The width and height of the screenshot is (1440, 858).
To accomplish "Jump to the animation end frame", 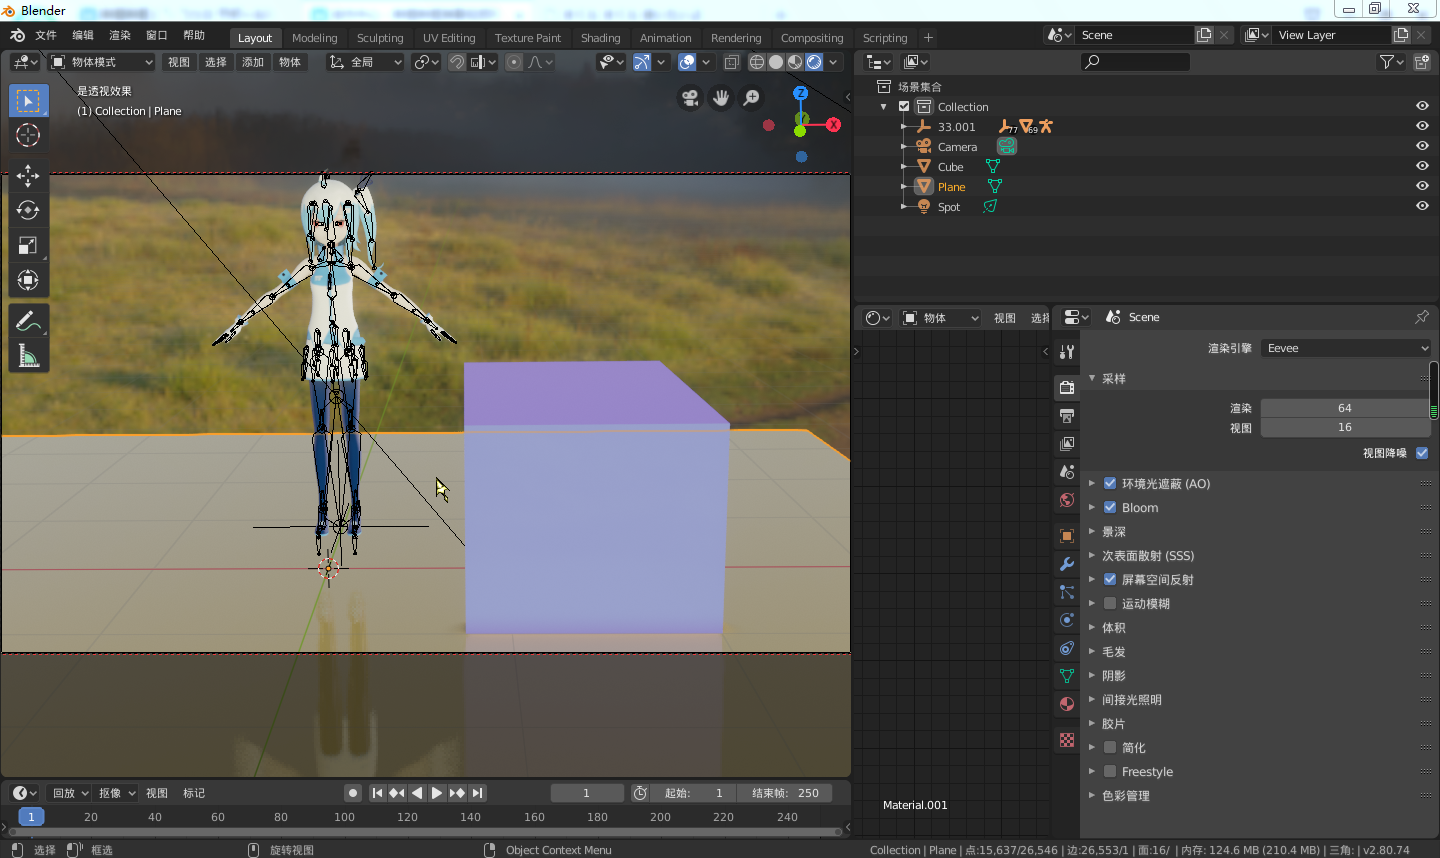I will click(x=478, y=793).
